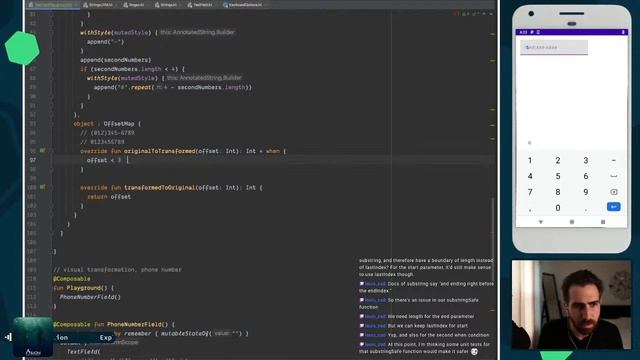
Task: Tap the 4 key on the phone keypad
Action: (x=530, y=176)
